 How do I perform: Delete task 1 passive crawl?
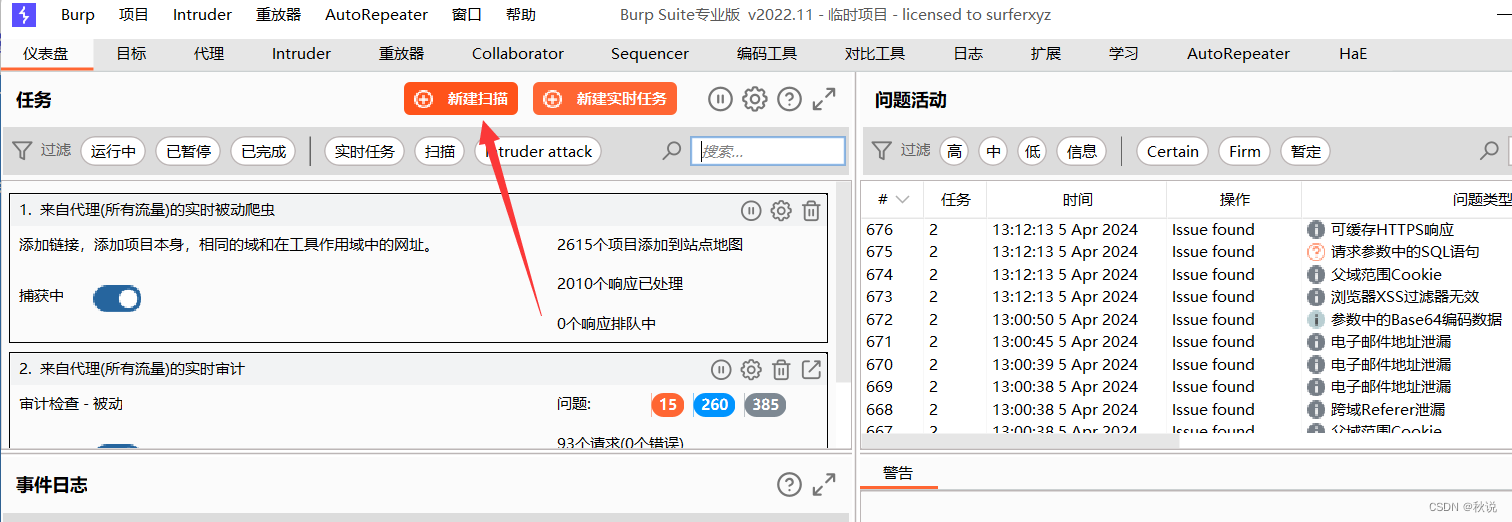pos(812,211)
